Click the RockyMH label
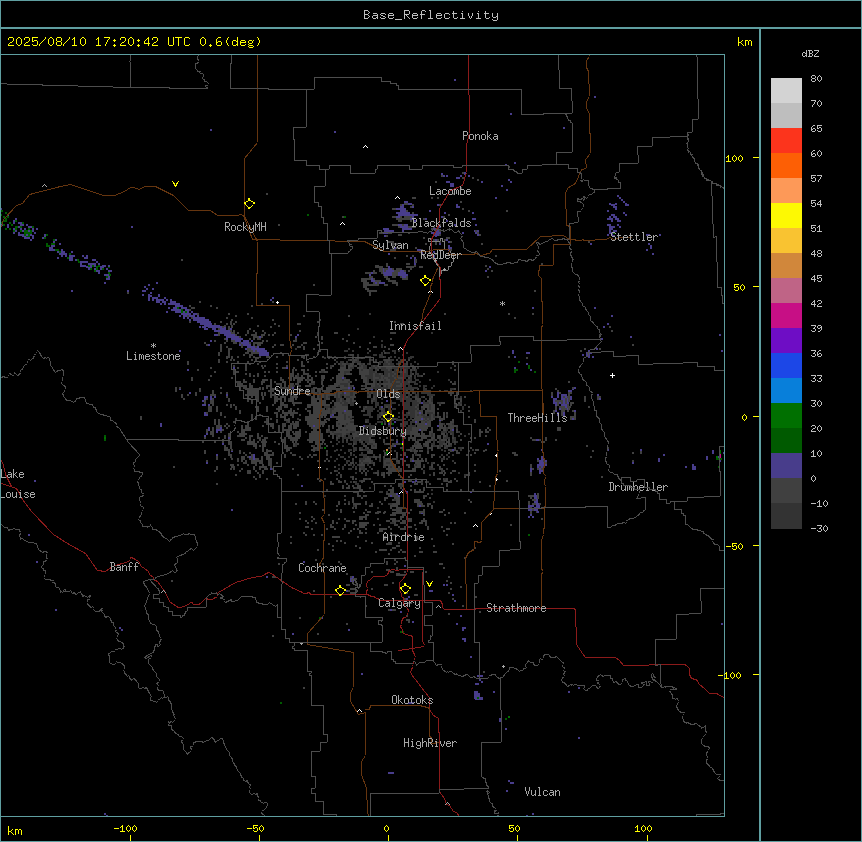 coord(245,227)
